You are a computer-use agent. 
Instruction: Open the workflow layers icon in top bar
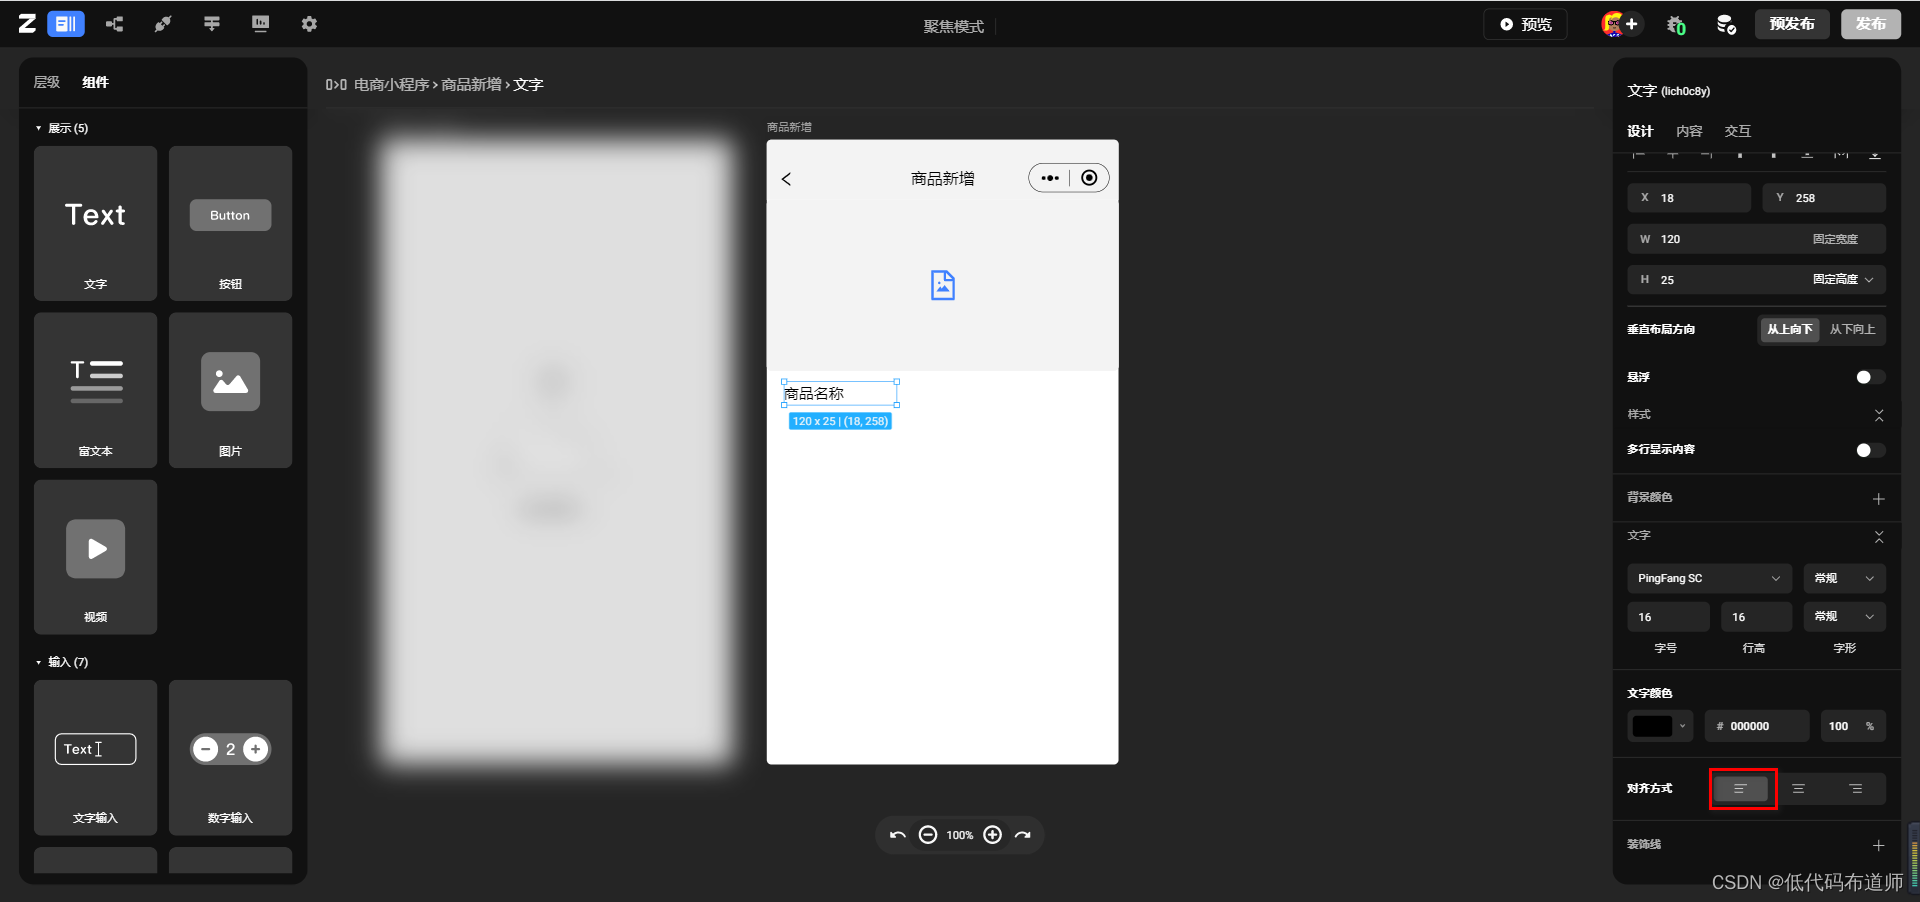pyautogui.click(x=212, y=24)
